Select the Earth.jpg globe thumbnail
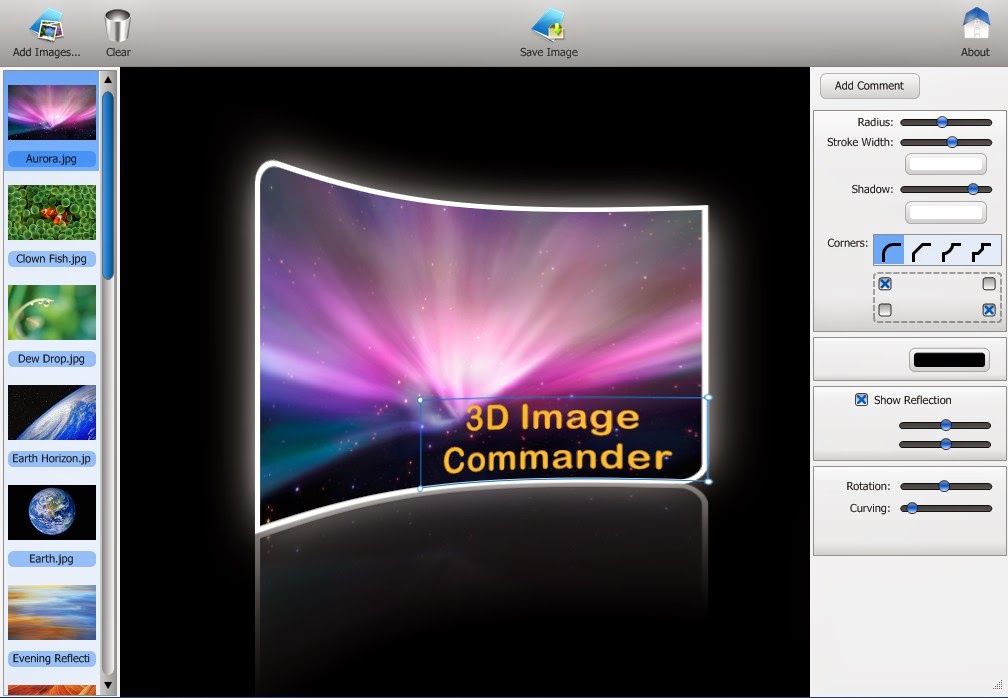1008x698 pixels. (x=52, y=512)
